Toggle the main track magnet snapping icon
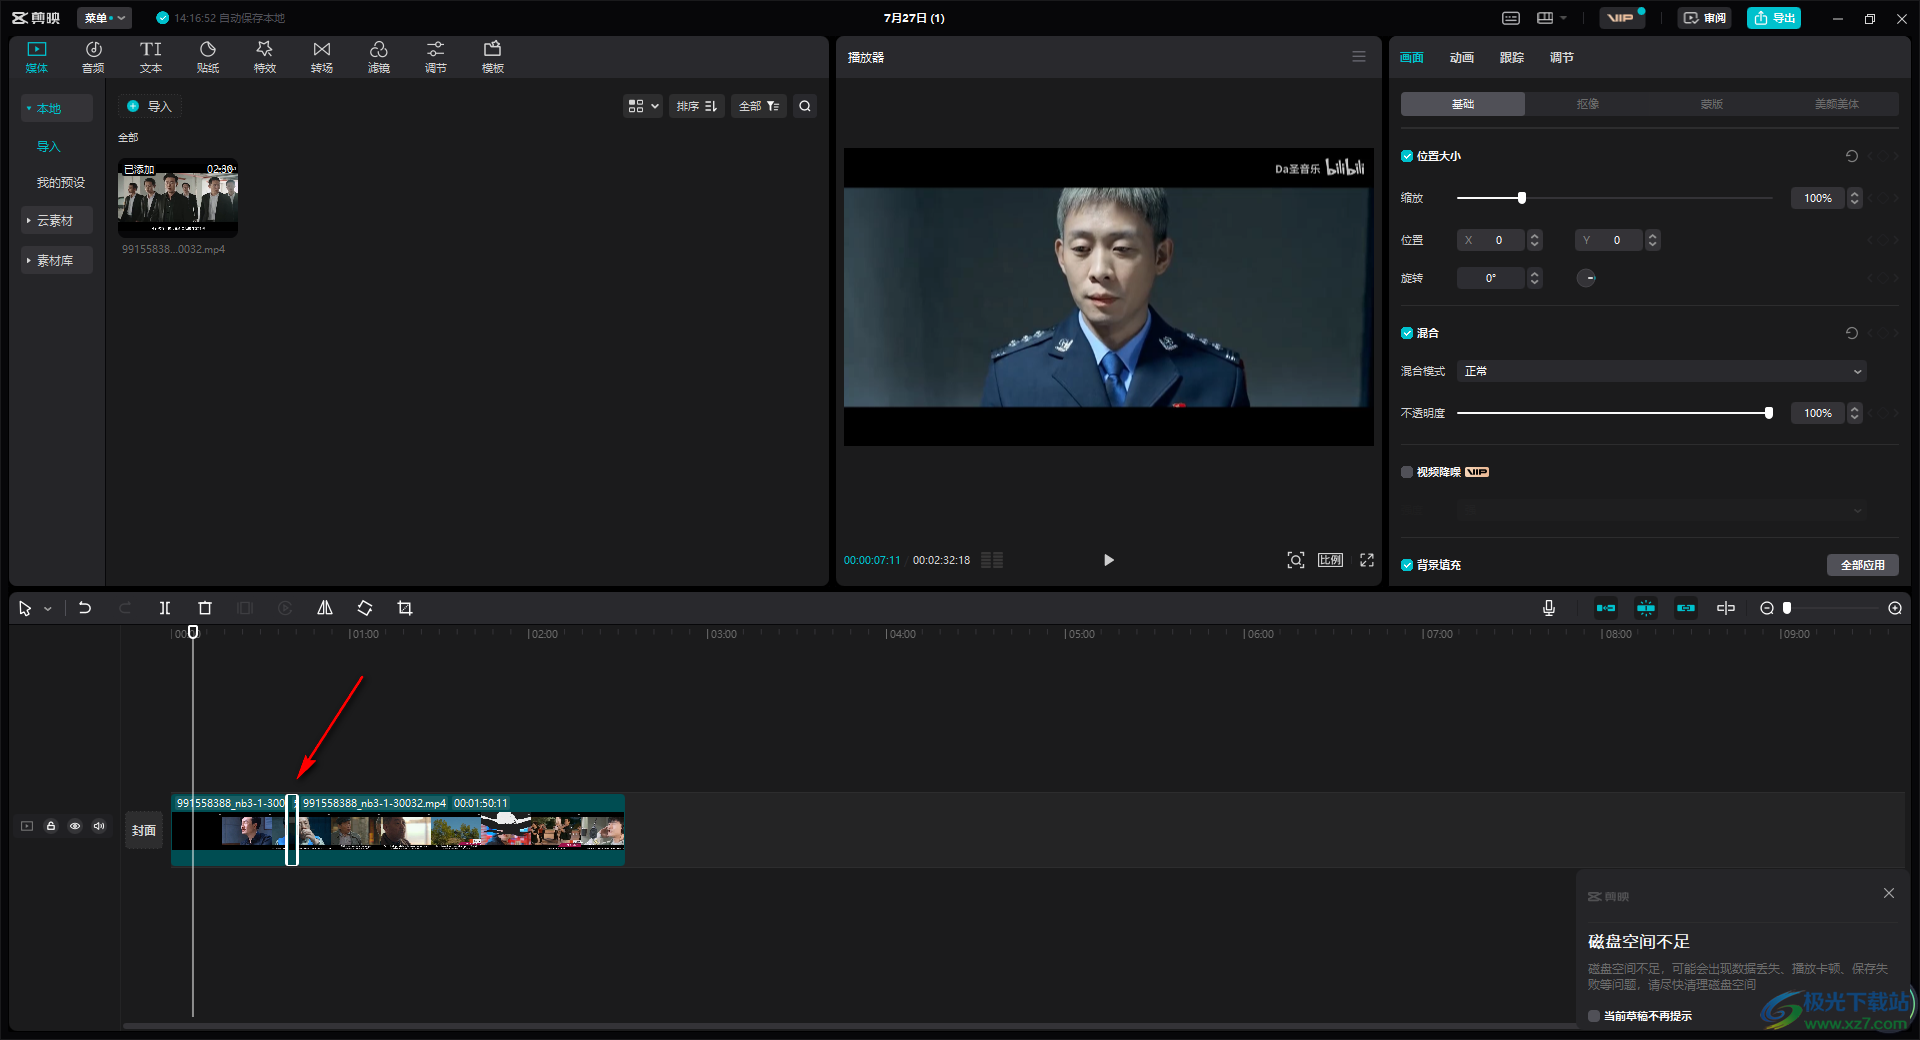Image resolution: width=1920 pixels, height=1040 pixels. pos(1606,608)
